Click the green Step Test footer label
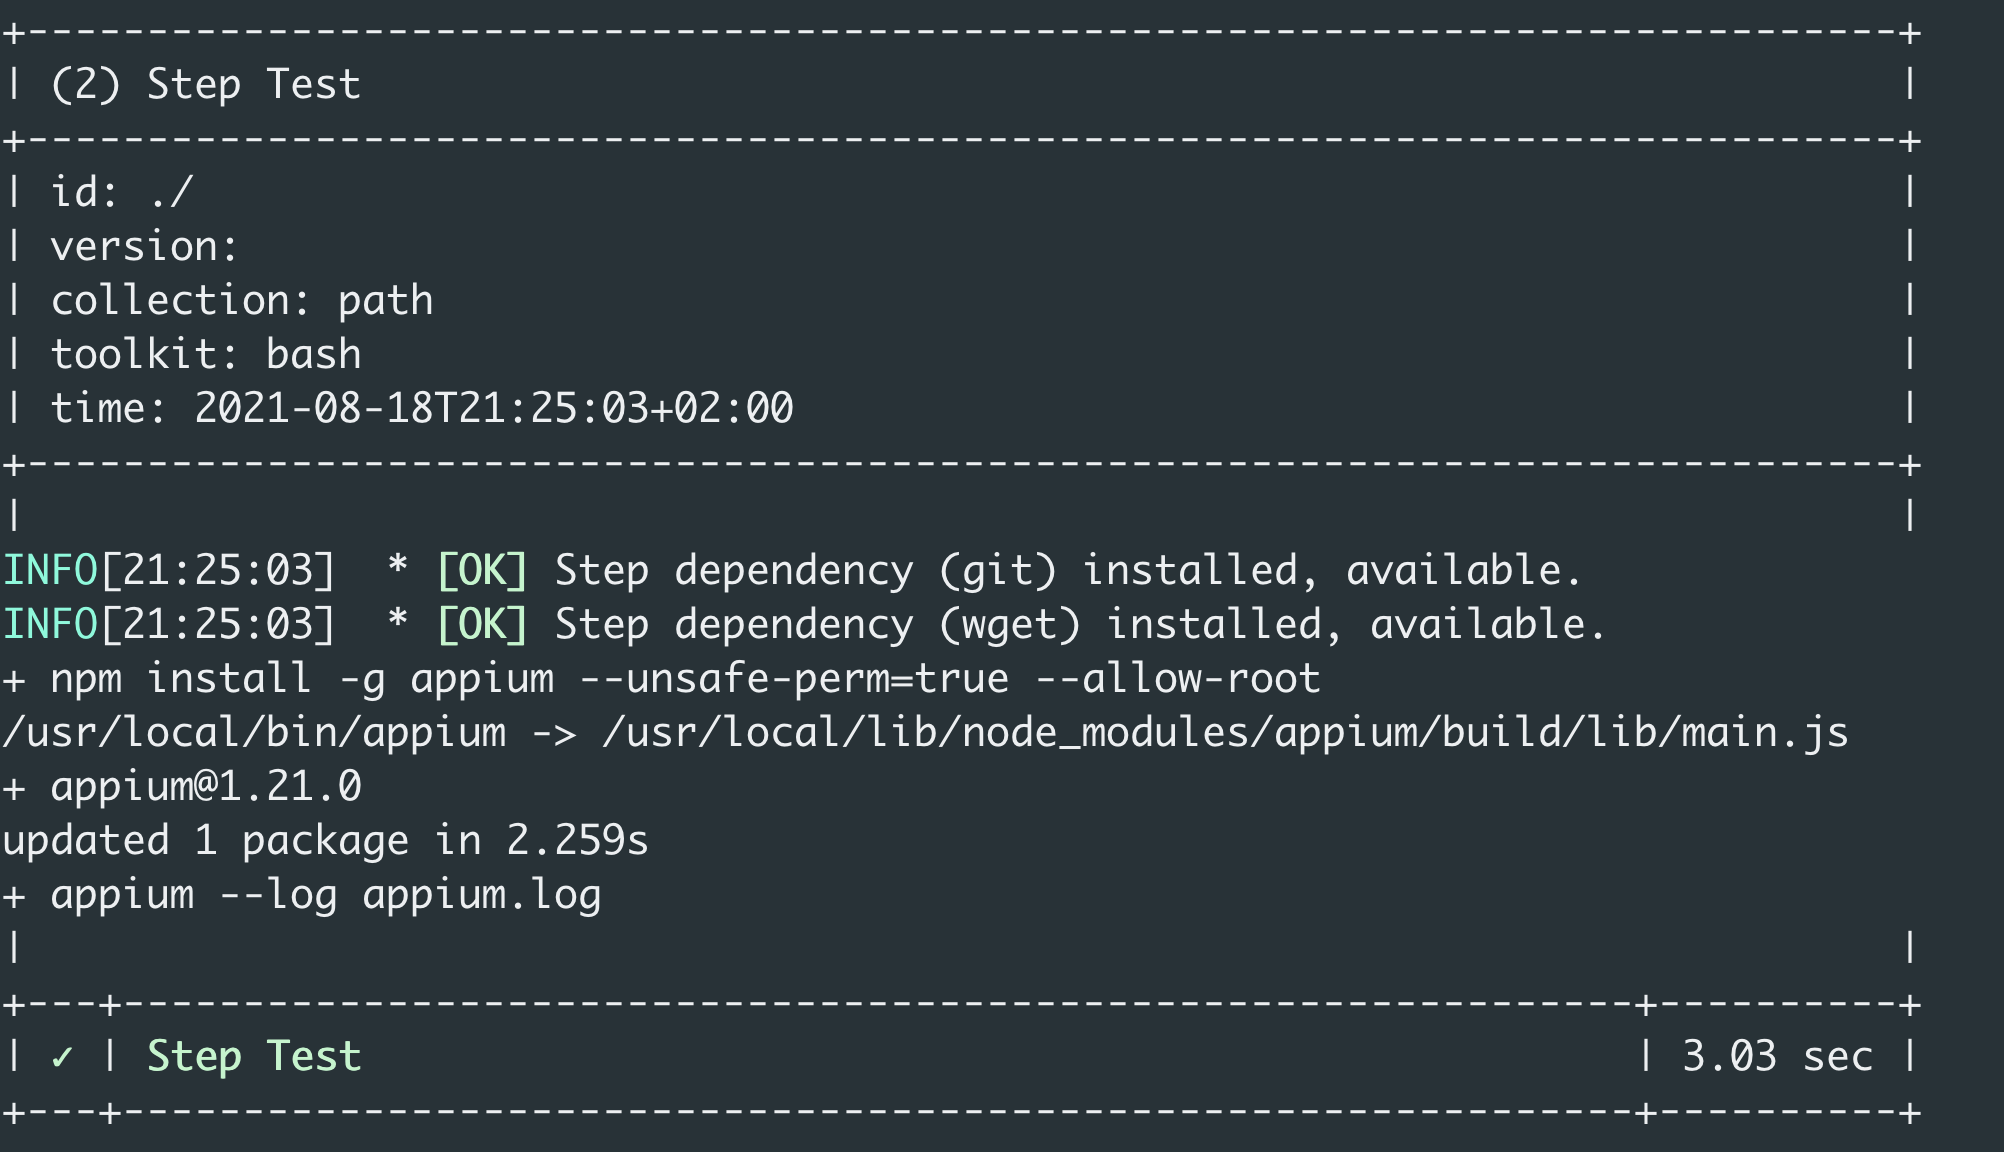 point(254,1057)
